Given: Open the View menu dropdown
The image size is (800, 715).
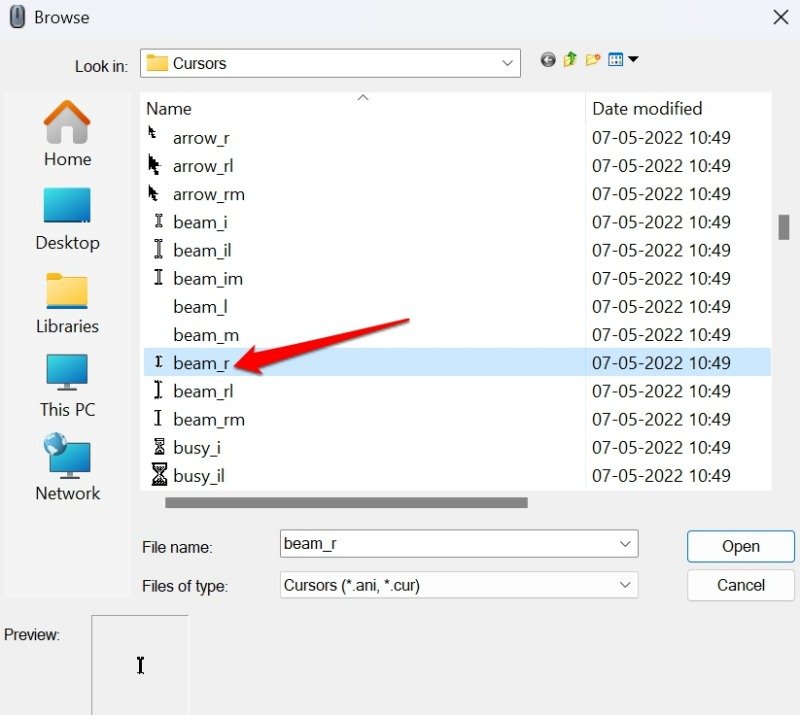Looking at the screenshot, I should point(623,60).
